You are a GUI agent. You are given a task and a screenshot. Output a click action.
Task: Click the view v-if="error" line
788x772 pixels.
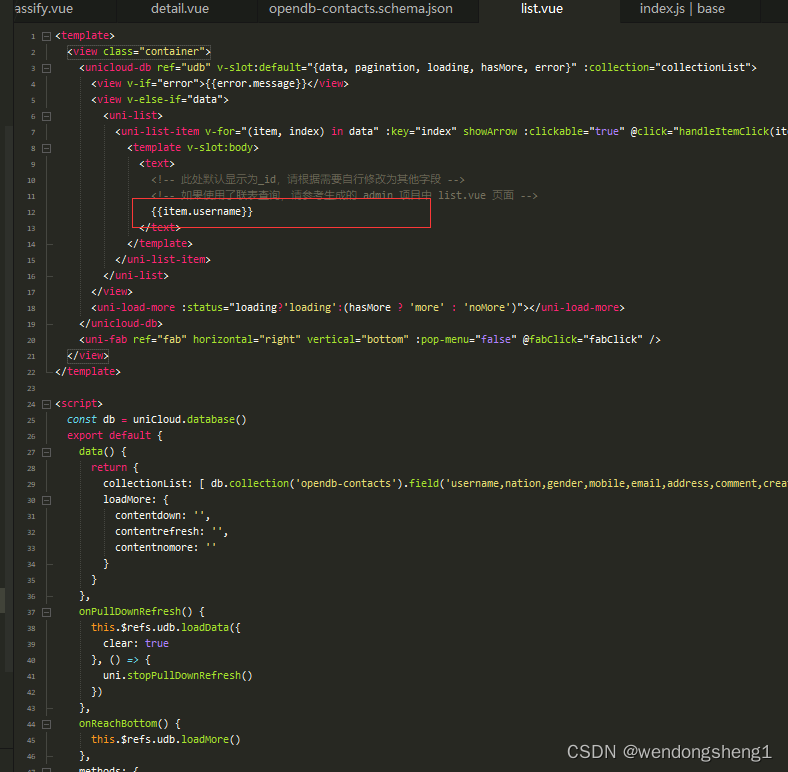(x=220, y=84)
